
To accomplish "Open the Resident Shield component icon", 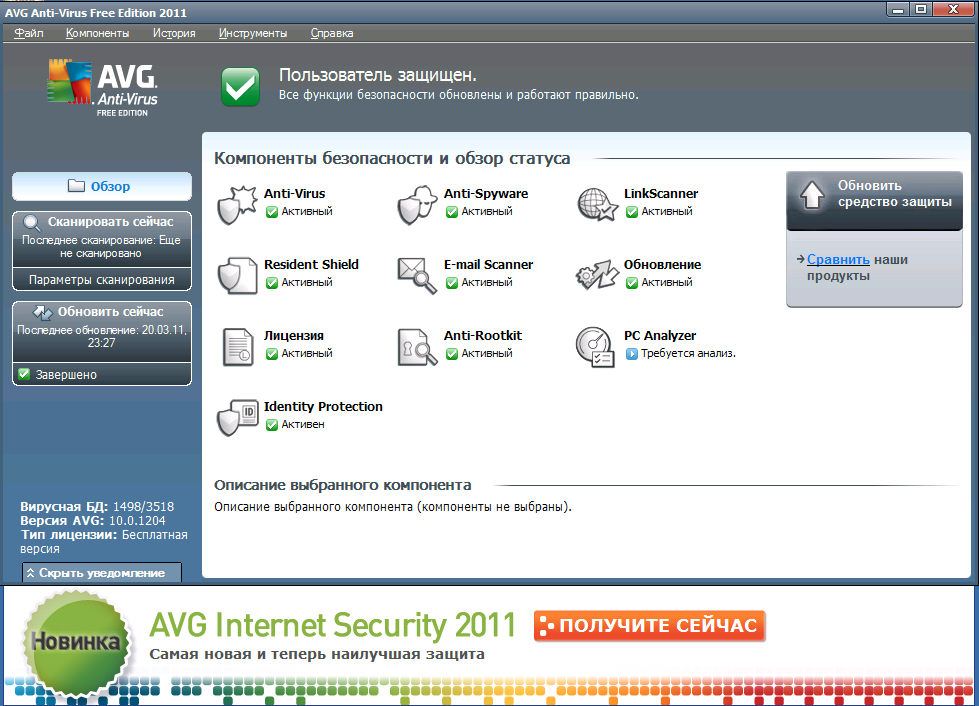I will coord(237,275).
